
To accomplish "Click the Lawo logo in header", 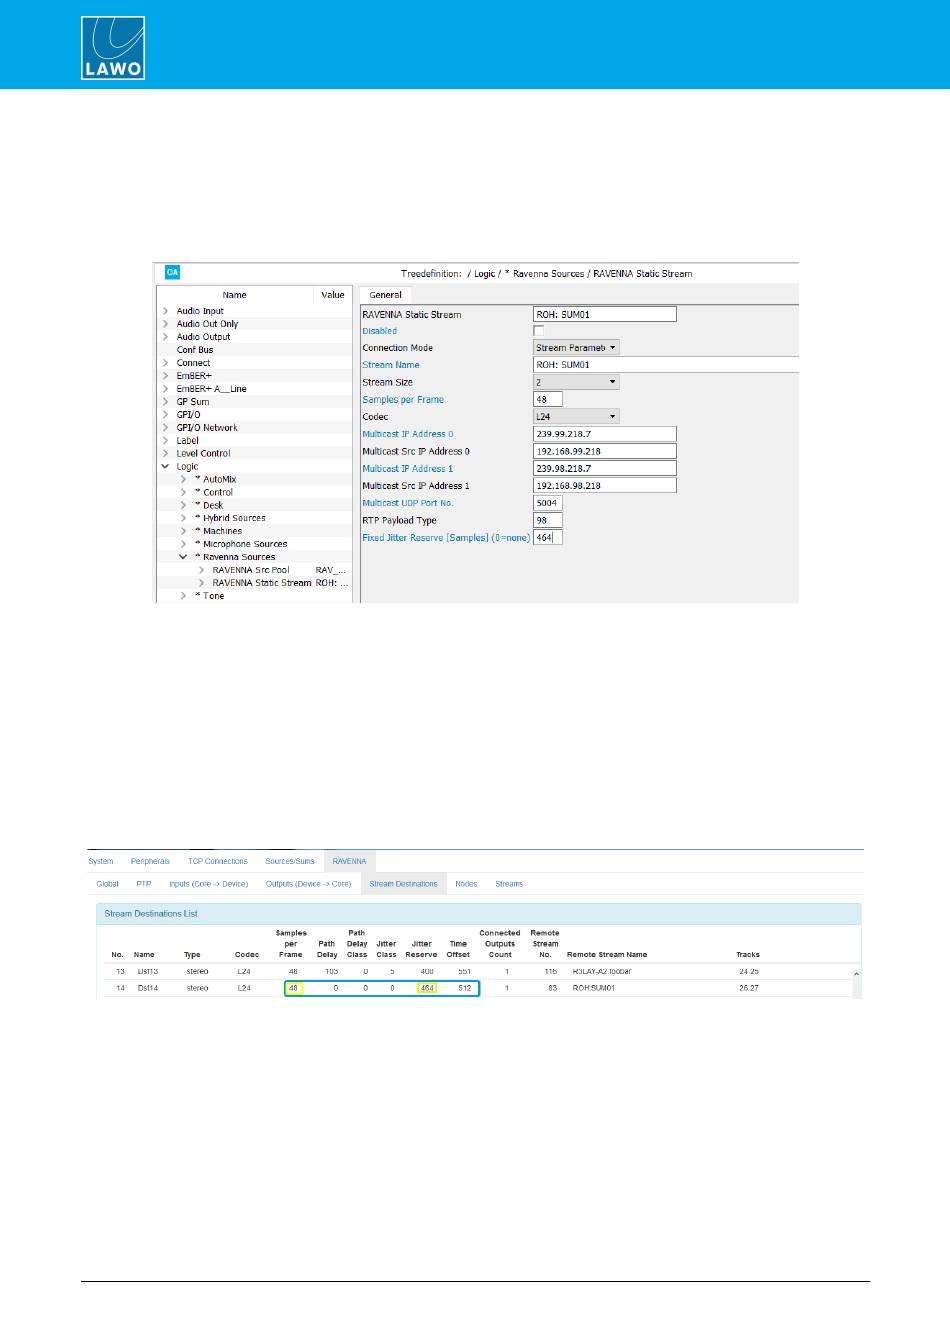I will point(112,47).
